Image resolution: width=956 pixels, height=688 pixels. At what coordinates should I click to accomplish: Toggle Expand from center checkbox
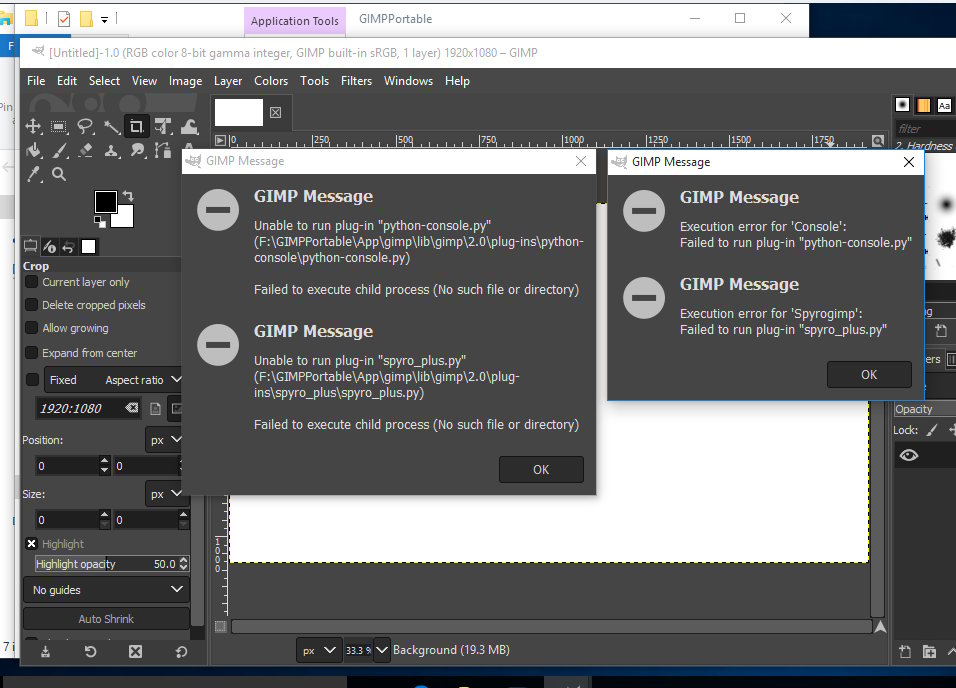click(x=32, y=353)
